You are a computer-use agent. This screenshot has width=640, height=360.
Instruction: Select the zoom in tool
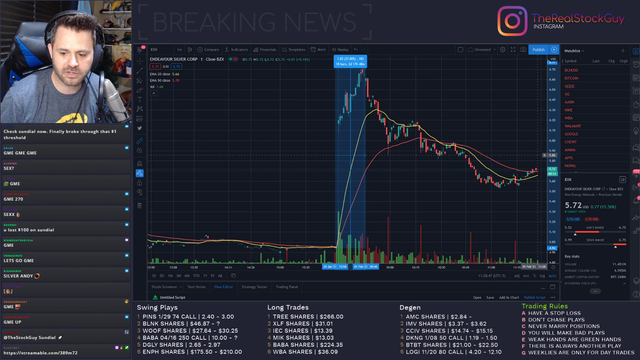(140, 151)
